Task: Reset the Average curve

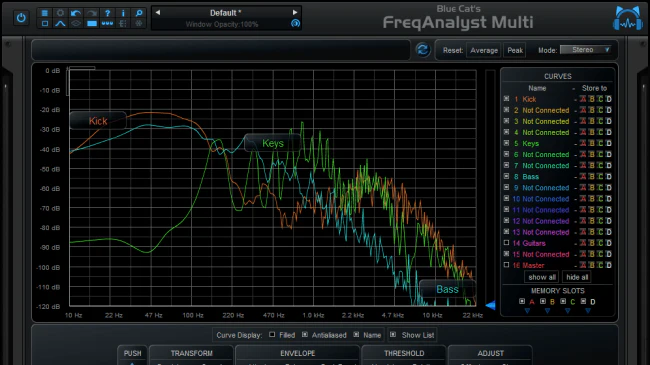Action: coord(484,51)
